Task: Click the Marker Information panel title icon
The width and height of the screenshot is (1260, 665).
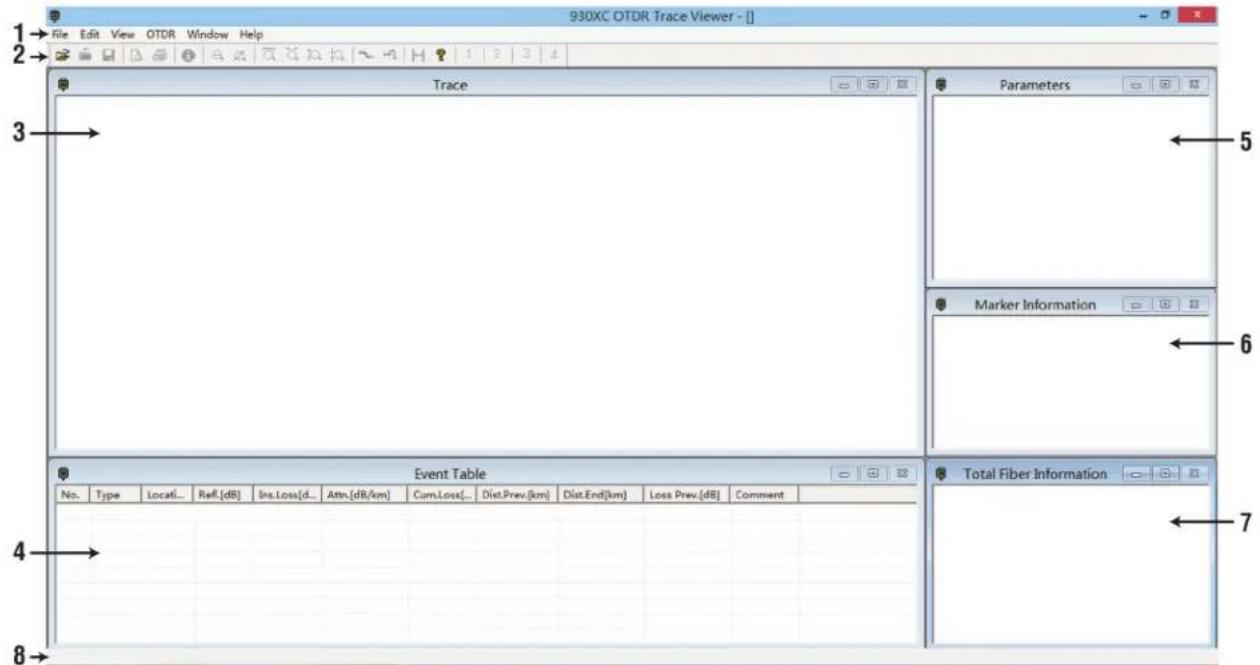Action: tap(940, 303)
